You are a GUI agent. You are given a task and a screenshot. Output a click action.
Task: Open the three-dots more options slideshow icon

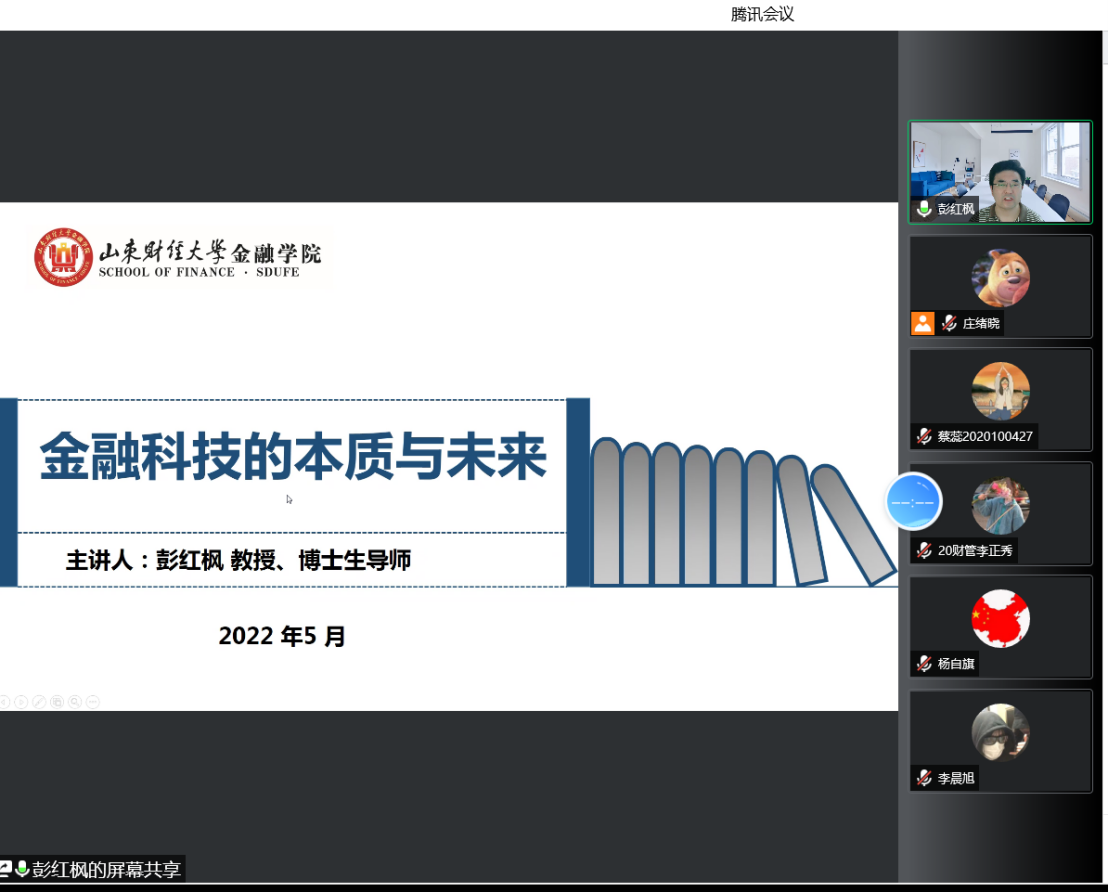pyautogui.click(x=93, y=702)
